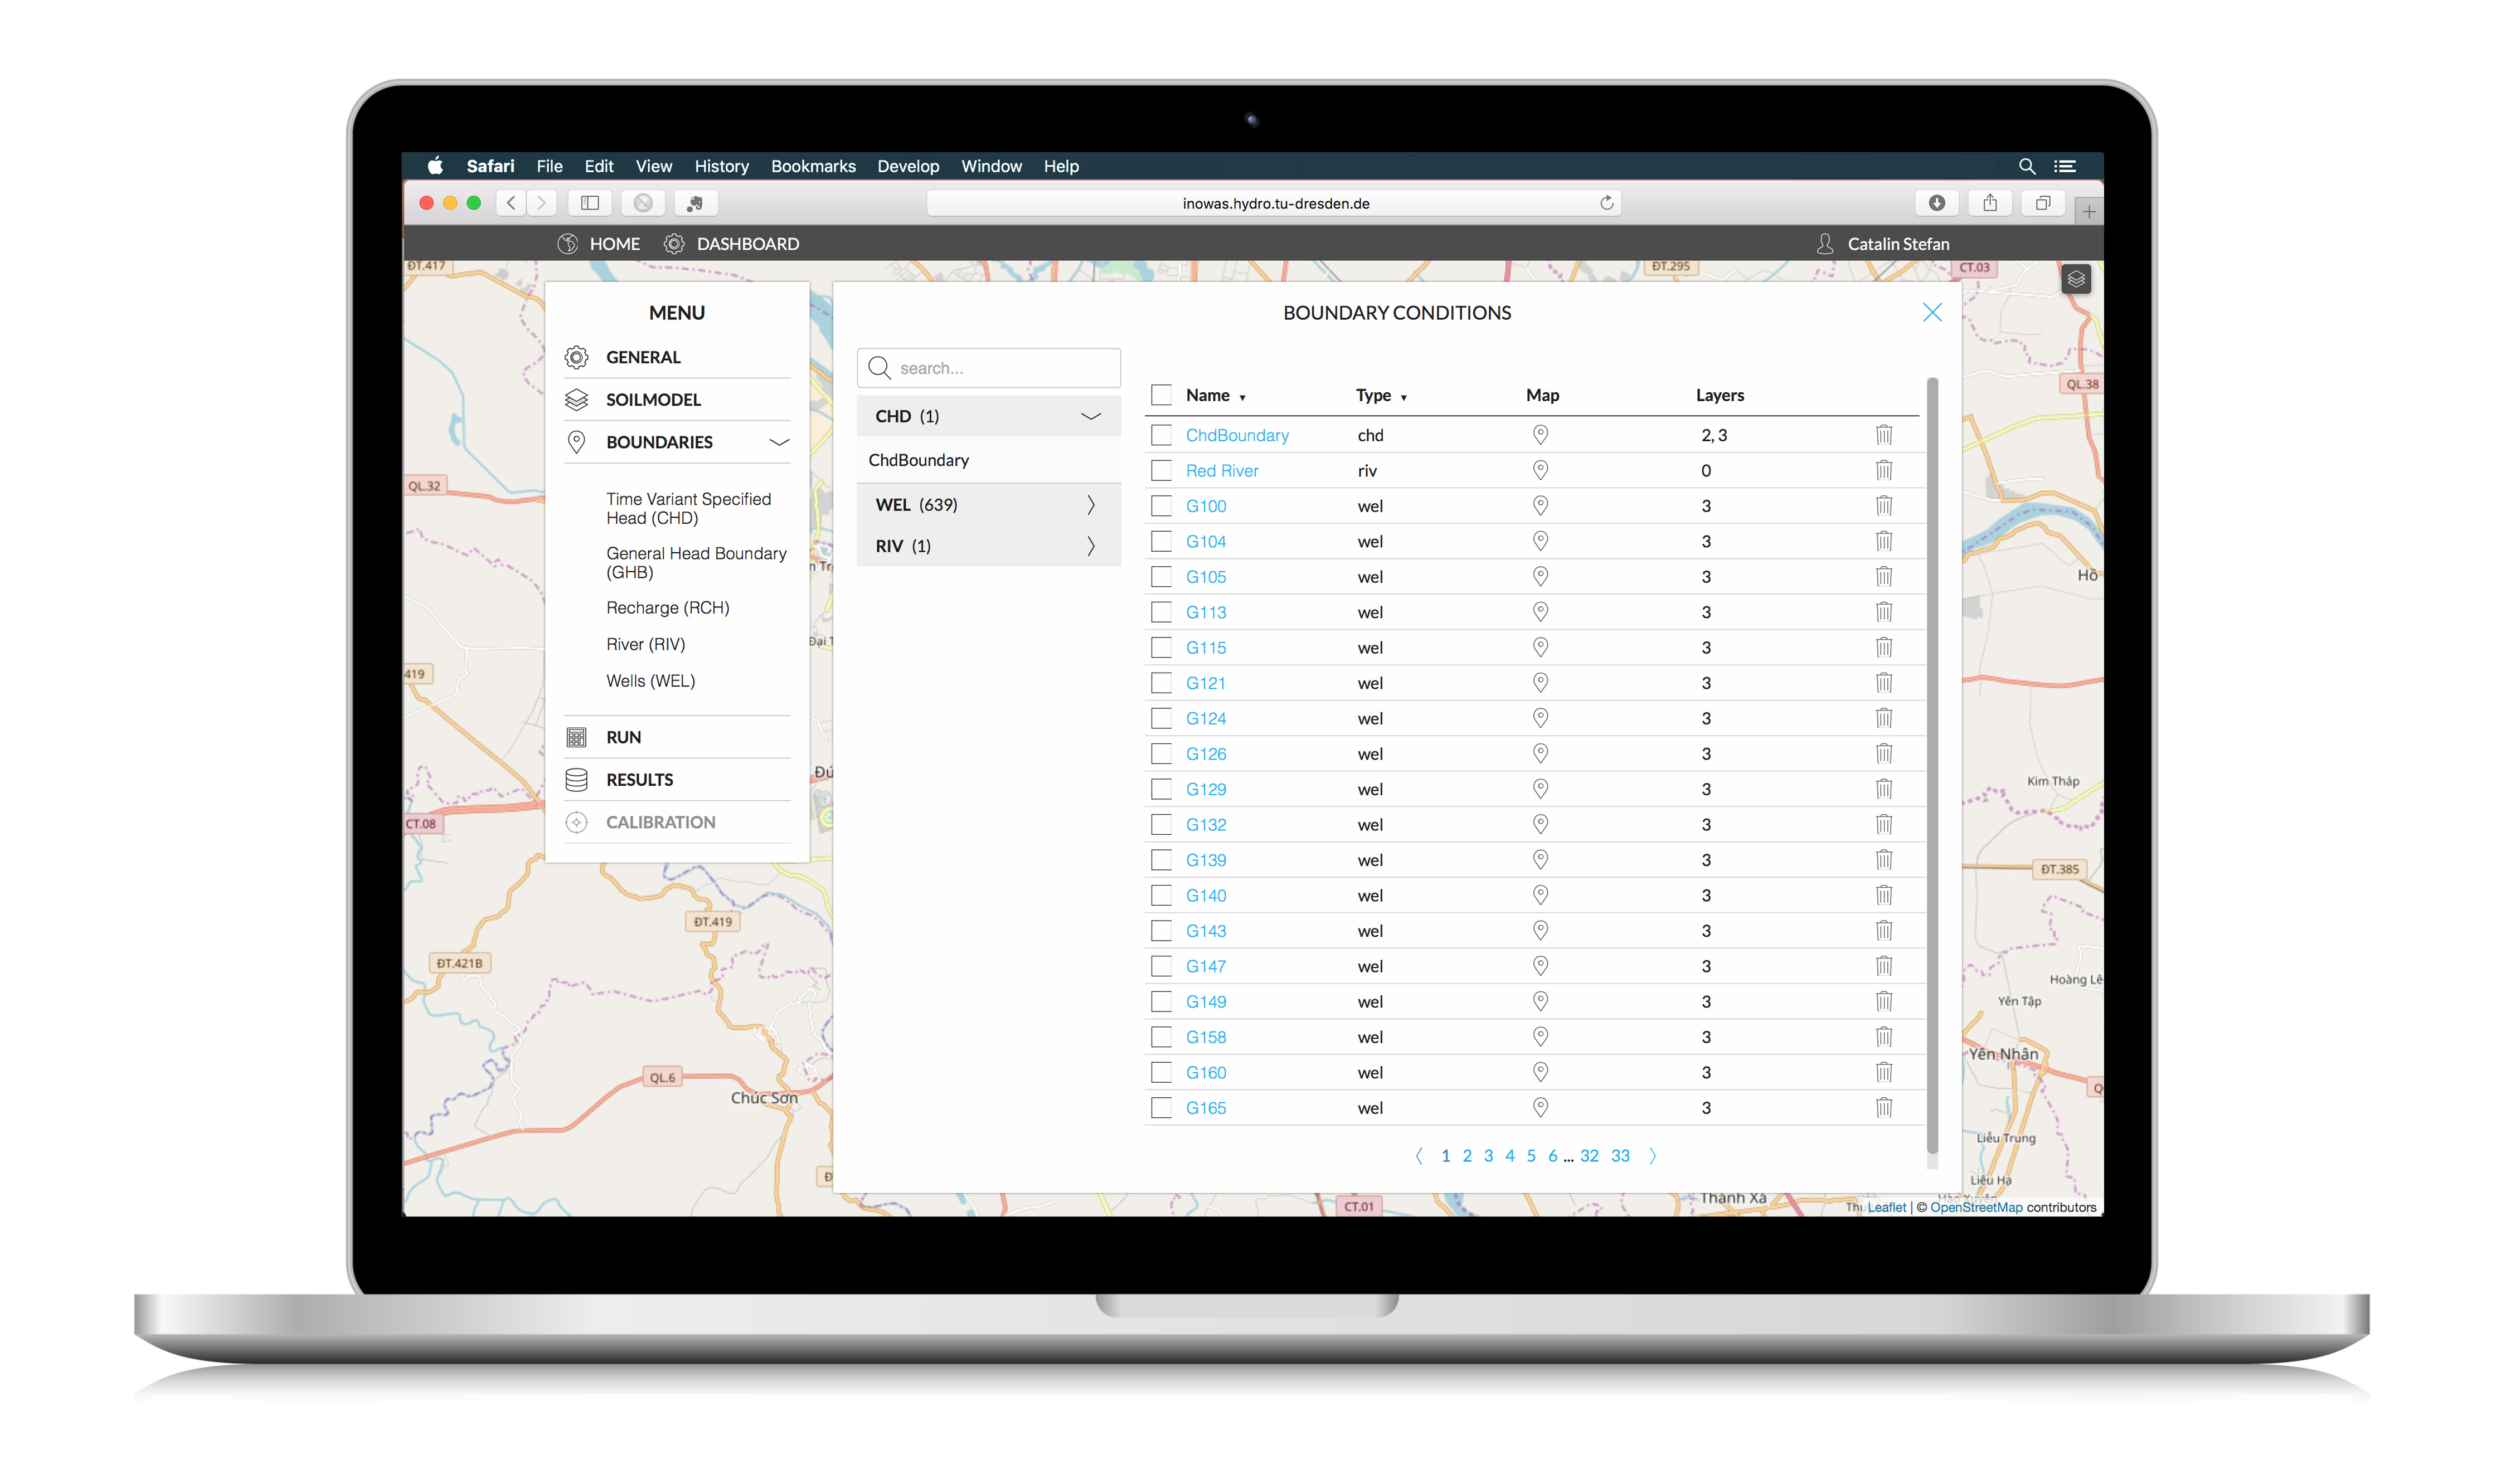This screenshot has width=2511, height=1484.
Task: Open the G124 boundary link
Action: (1205, 718)
